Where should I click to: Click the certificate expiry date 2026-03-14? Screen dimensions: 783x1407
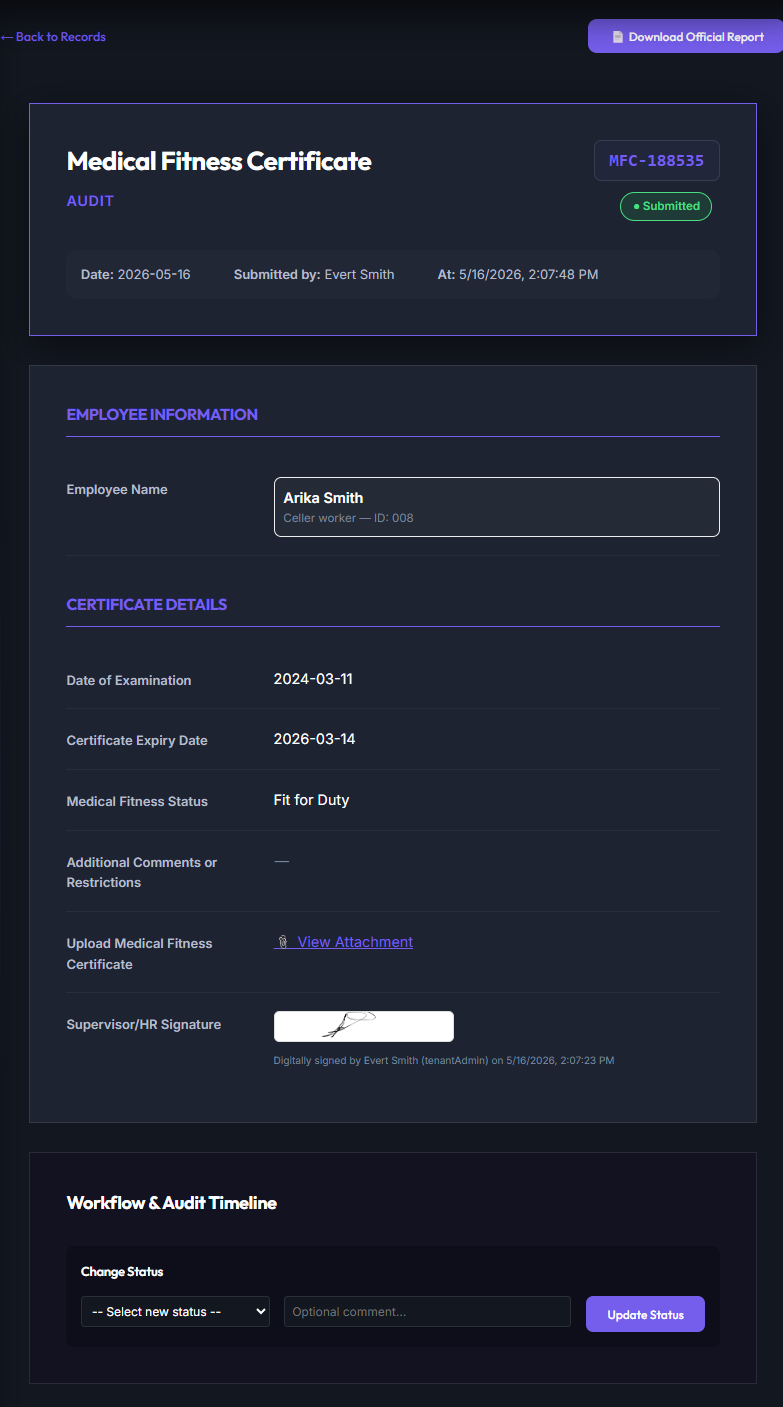click(x=314, y=739)
